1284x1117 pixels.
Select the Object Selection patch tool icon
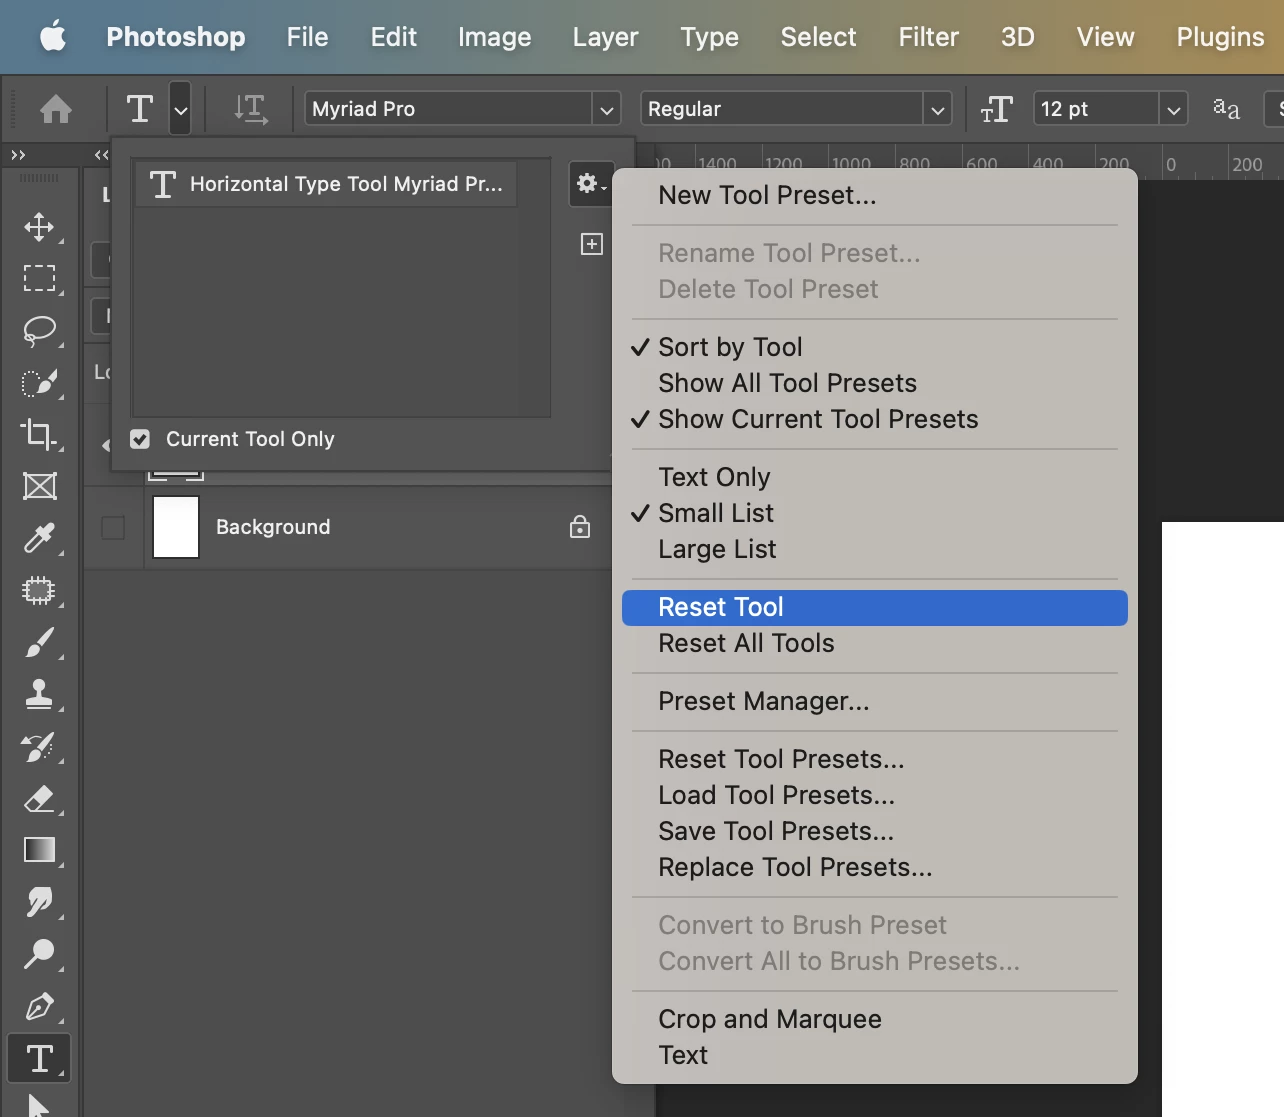pyautogui.click(x=39, y=590)
